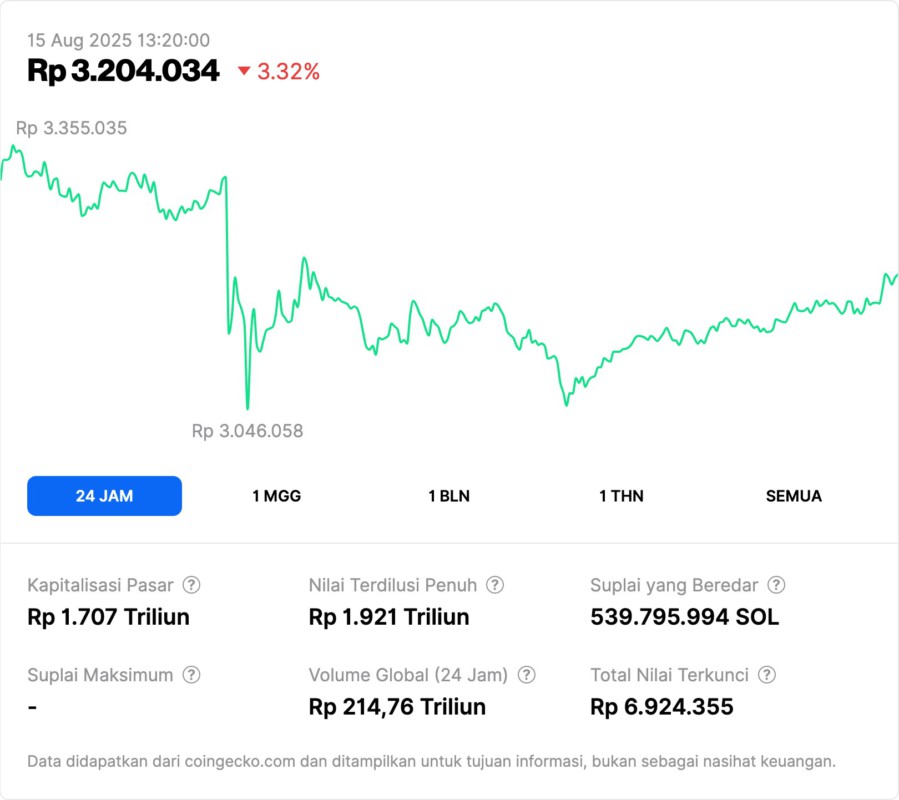This screenshot has width=899, height=800.
Task: Click help icon beside Total Nilai Terkunci
Action: pos(767,675)
